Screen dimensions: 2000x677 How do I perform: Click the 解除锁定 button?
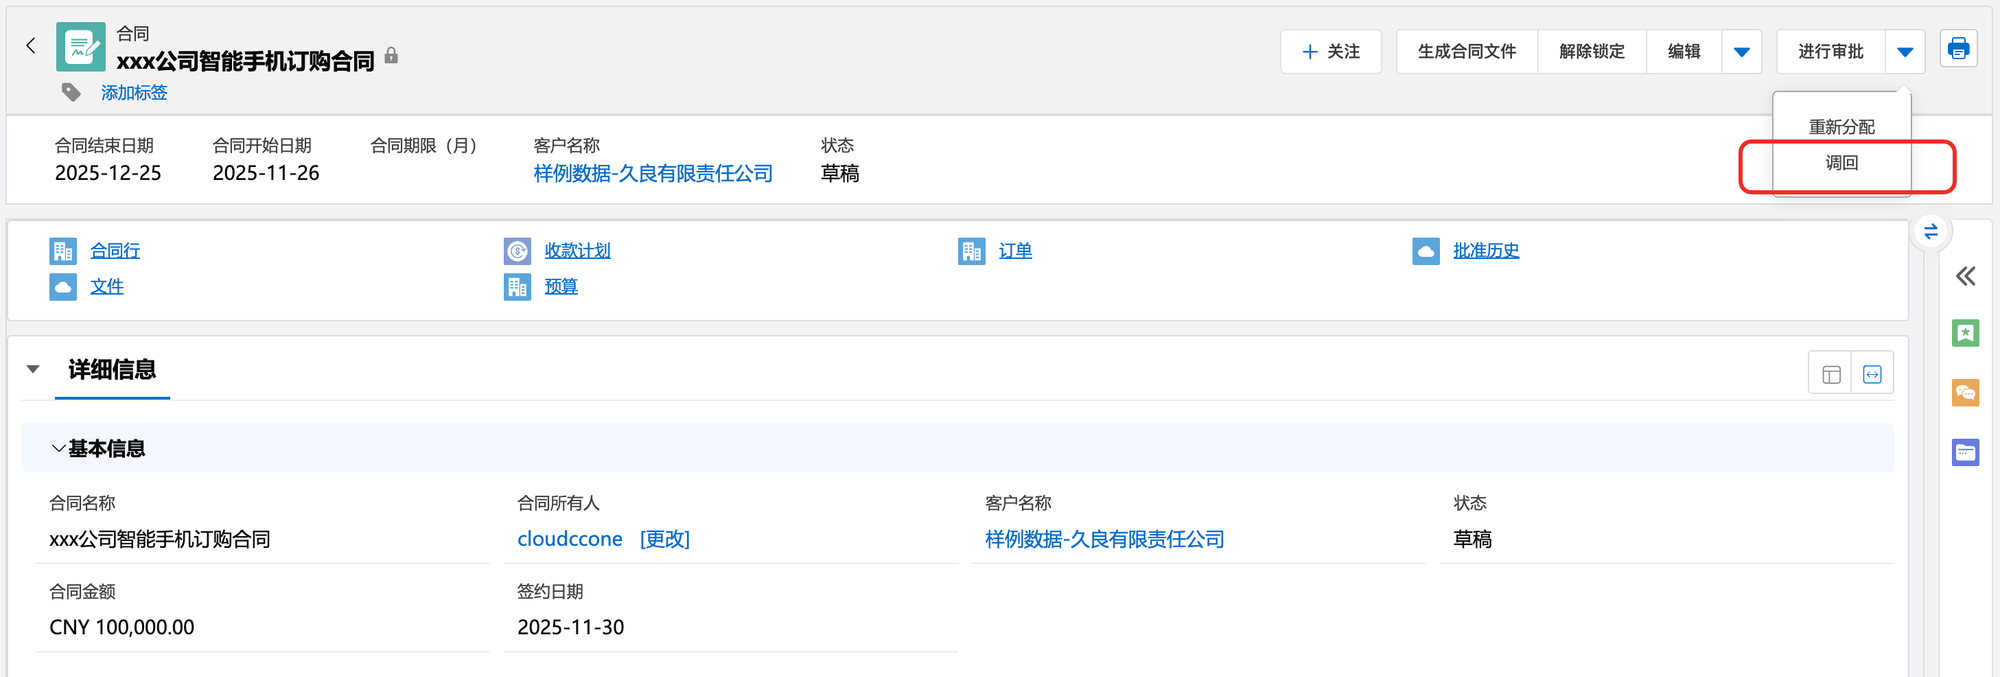[1591, 52]
